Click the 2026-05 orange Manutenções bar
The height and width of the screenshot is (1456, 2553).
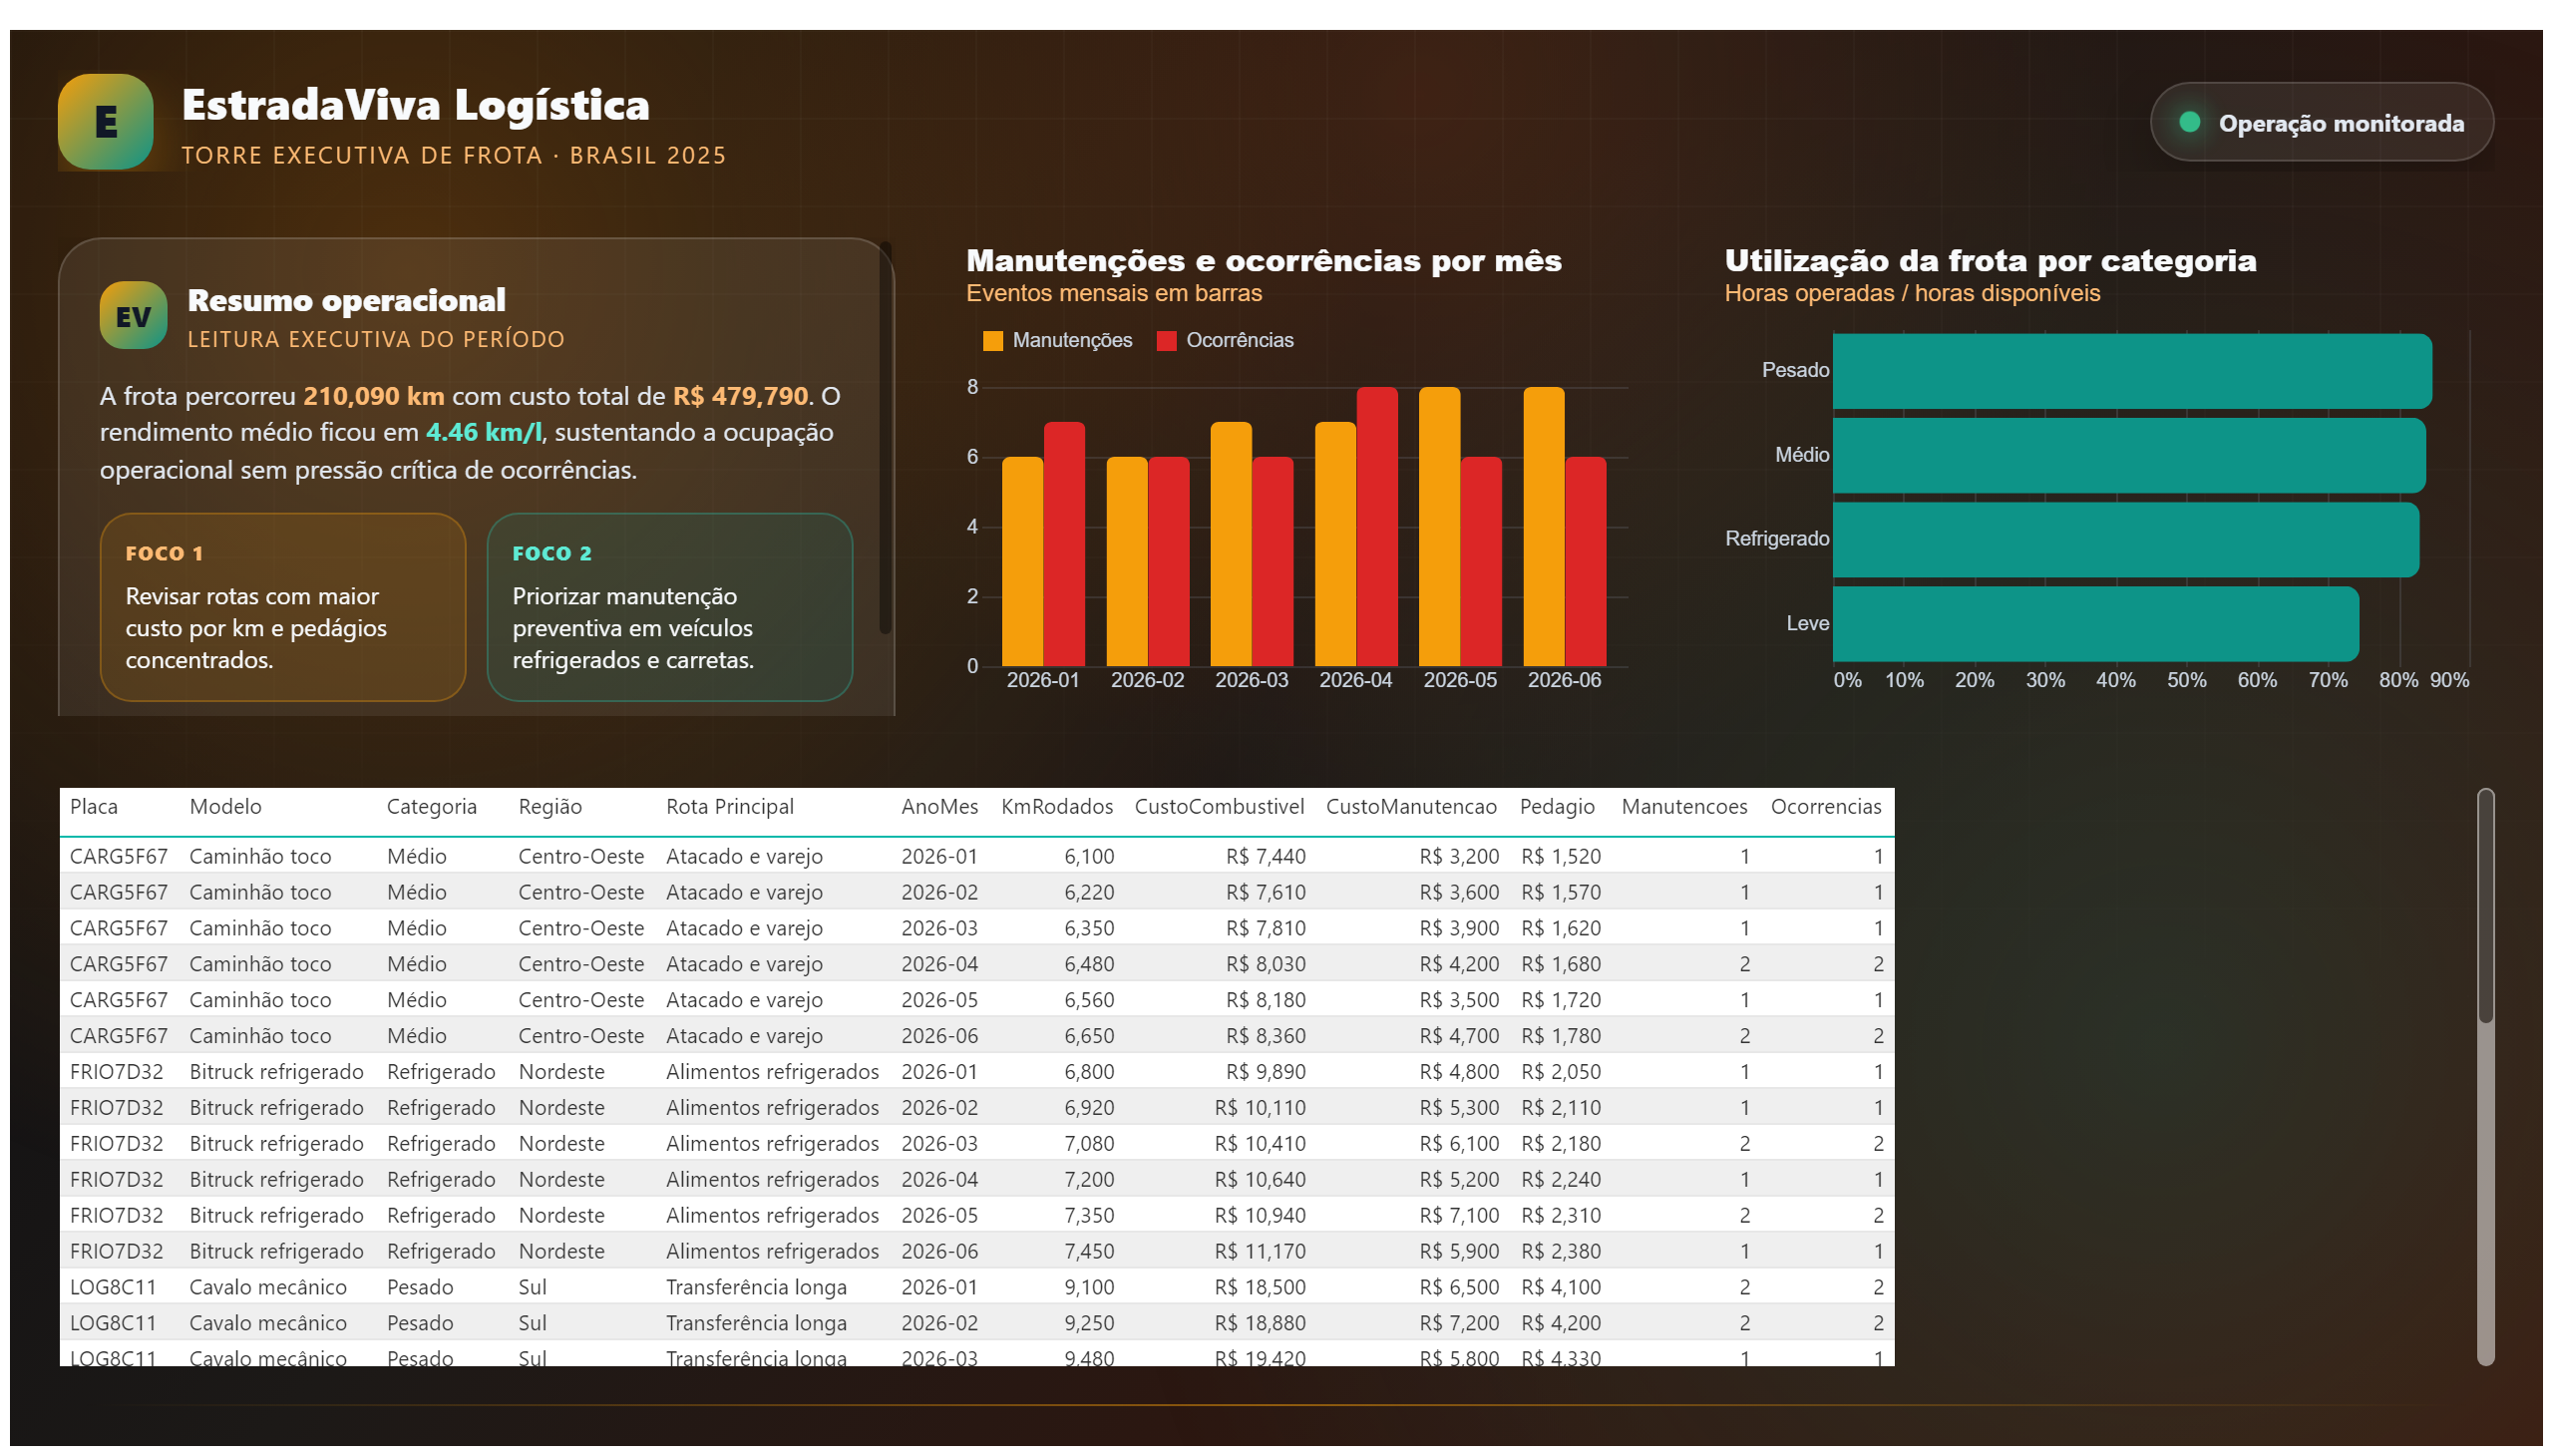coord(1438,526)
